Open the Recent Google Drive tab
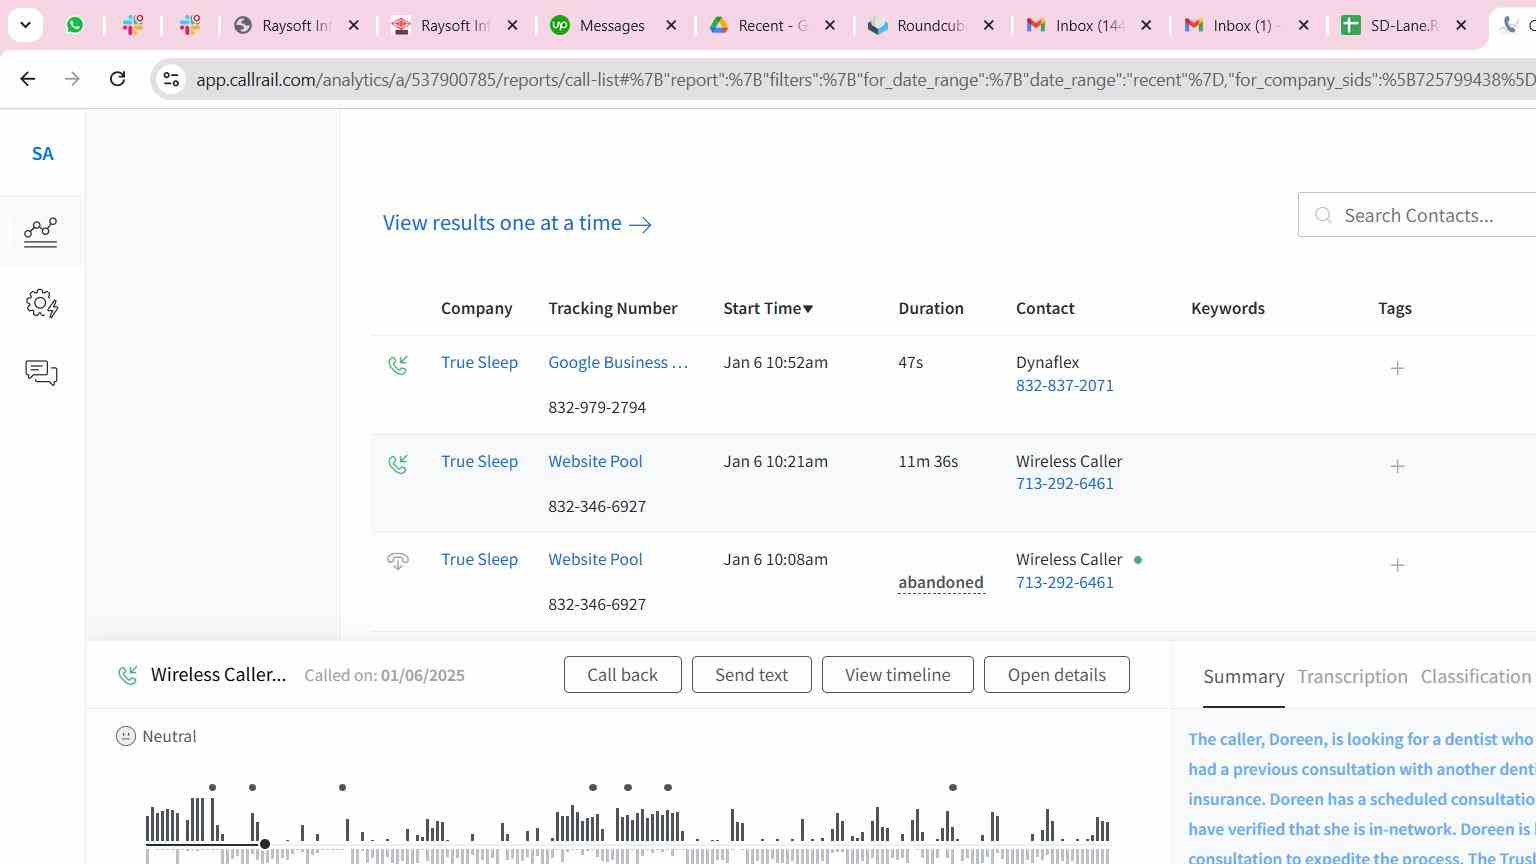This screenshot has height=864, width=1536. [x=772, y=25]
